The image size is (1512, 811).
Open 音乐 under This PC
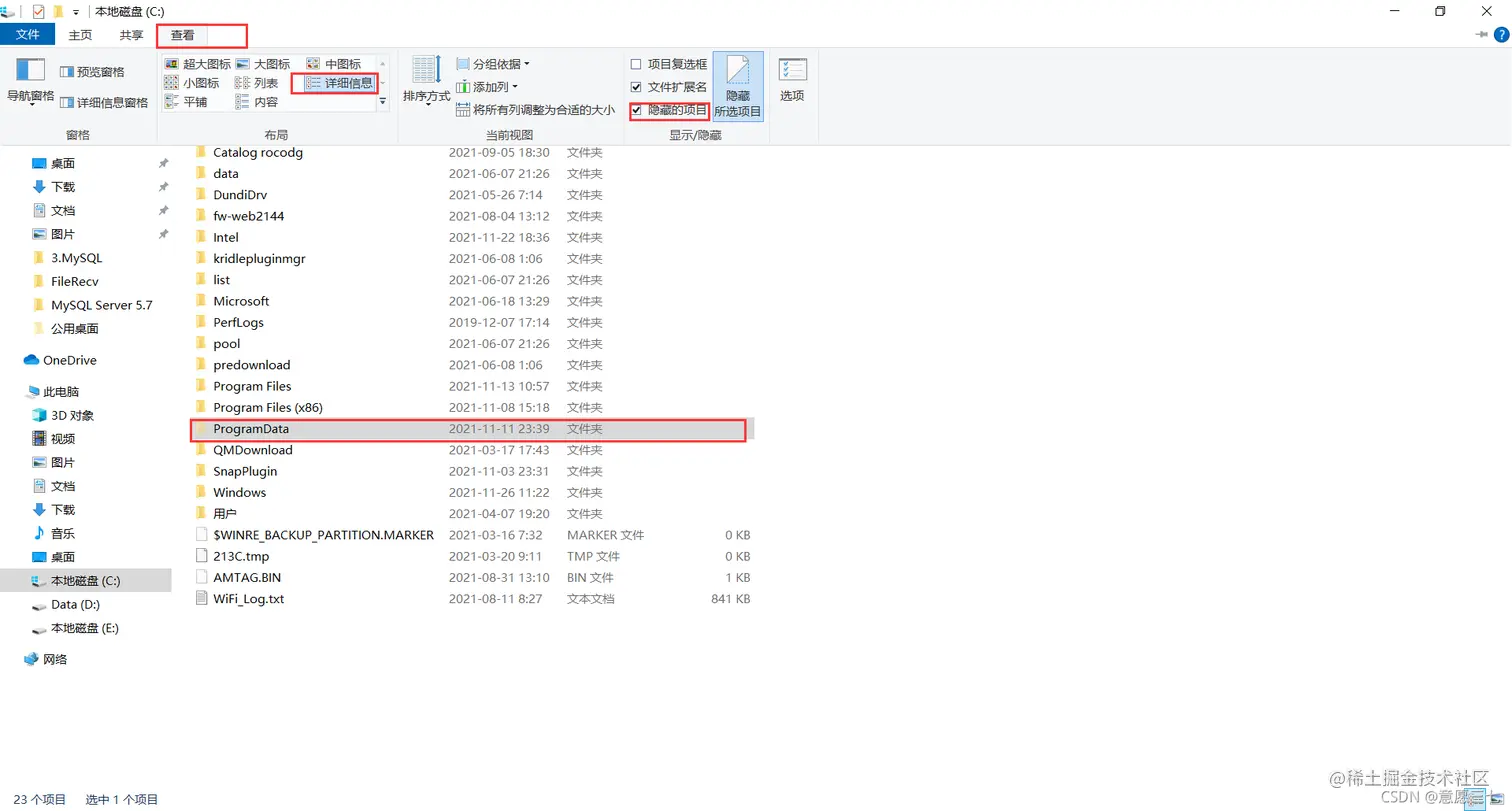click(63, 534)
